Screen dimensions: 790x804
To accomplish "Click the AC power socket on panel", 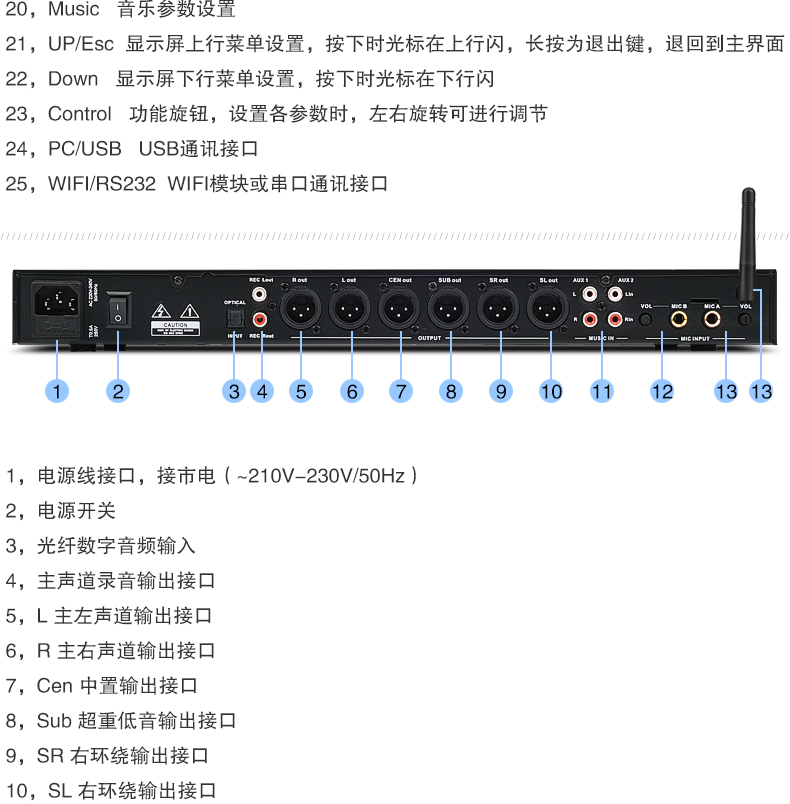I will (x=57, y=300).
